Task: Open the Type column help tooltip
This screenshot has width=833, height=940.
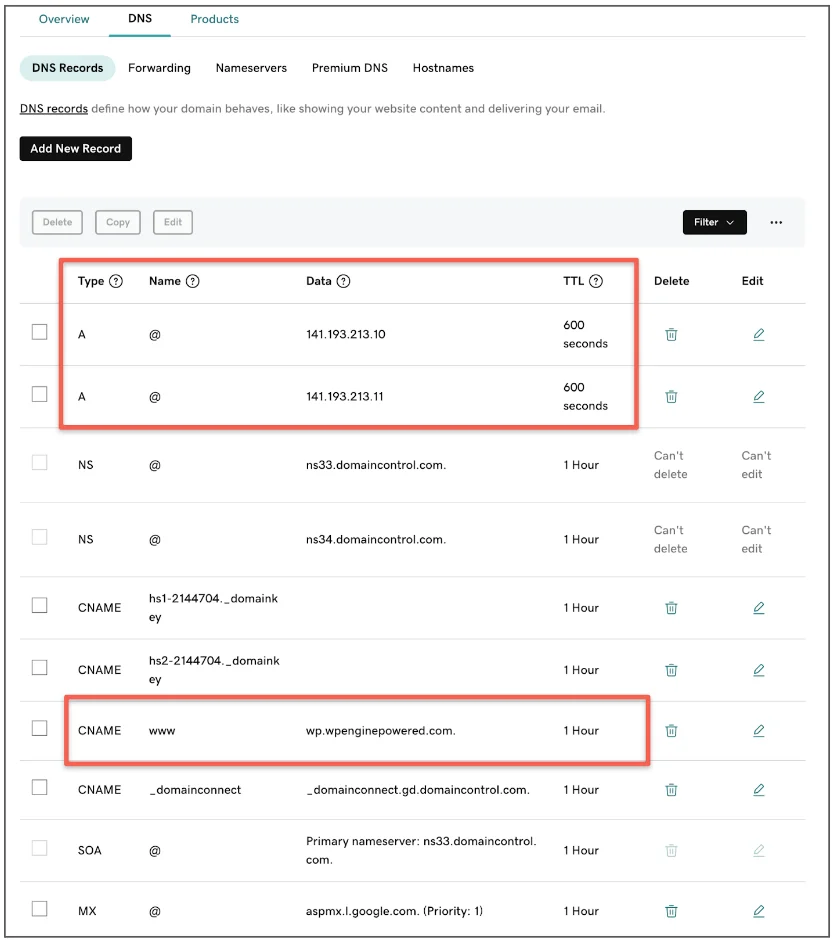Action: click(118, 281)
